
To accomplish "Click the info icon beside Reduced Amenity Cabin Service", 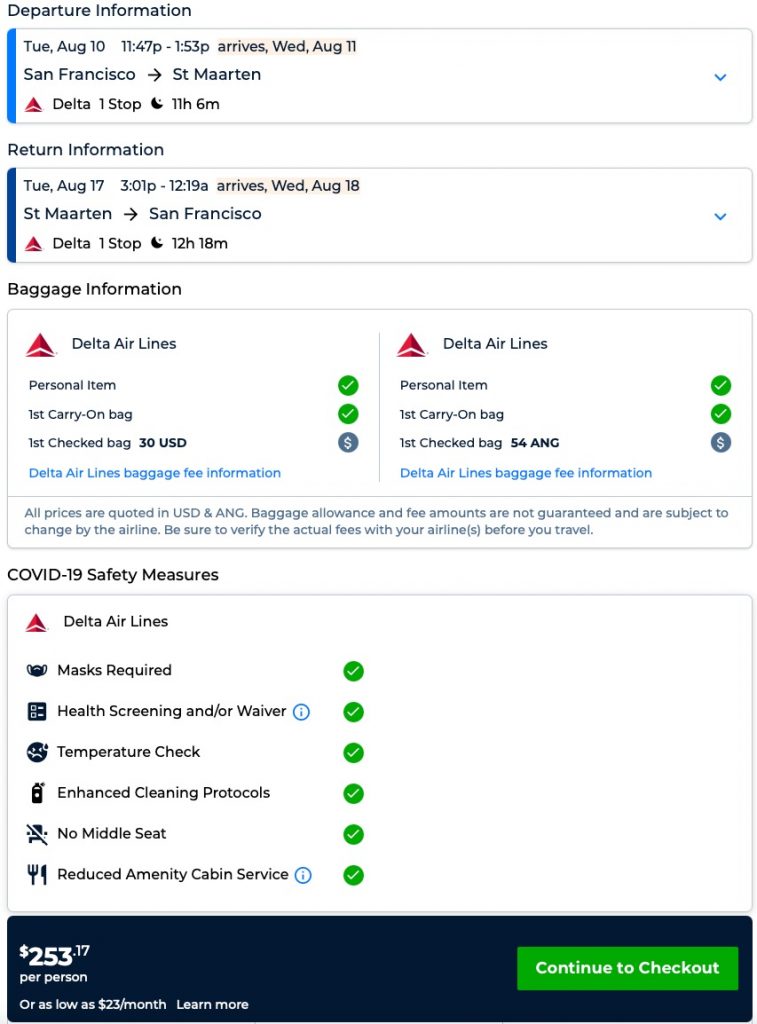I will [x=302, y=875].
